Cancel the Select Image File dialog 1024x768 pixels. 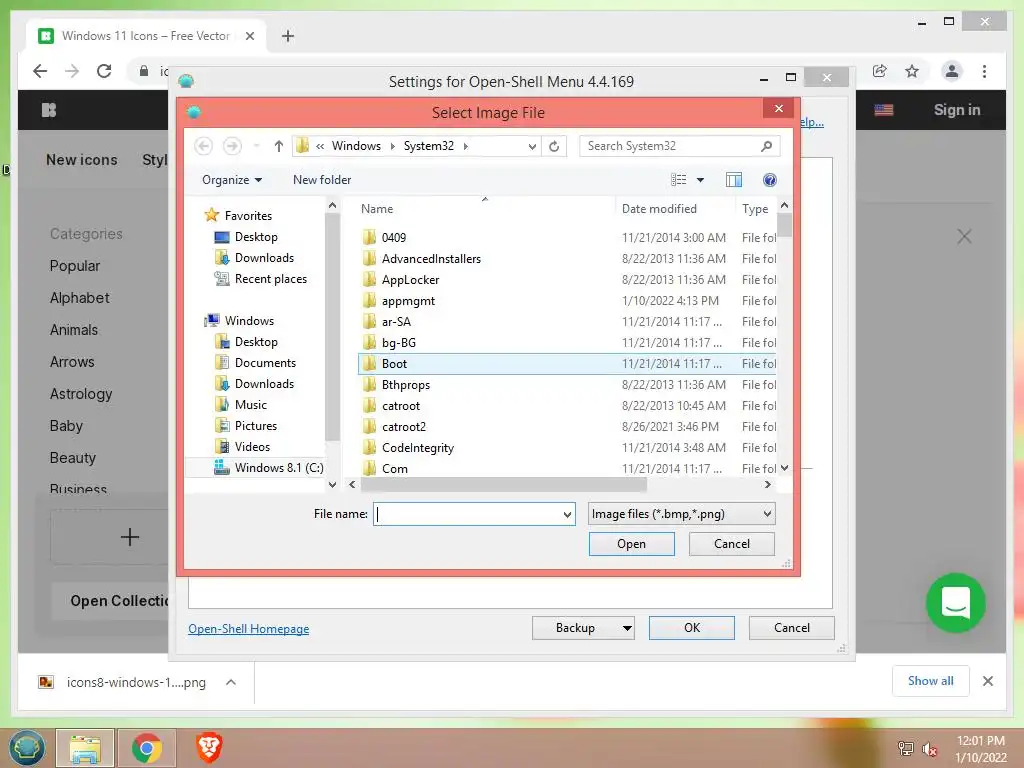(x=731, y=544)
